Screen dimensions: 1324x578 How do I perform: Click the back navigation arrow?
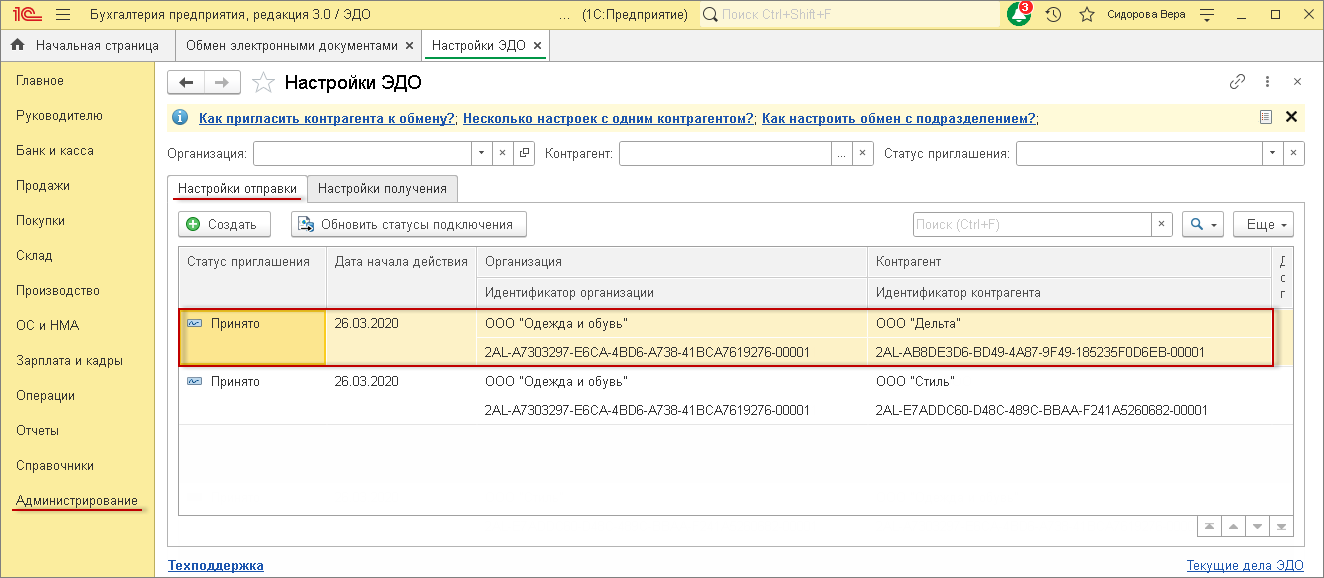tap(186, 82)
